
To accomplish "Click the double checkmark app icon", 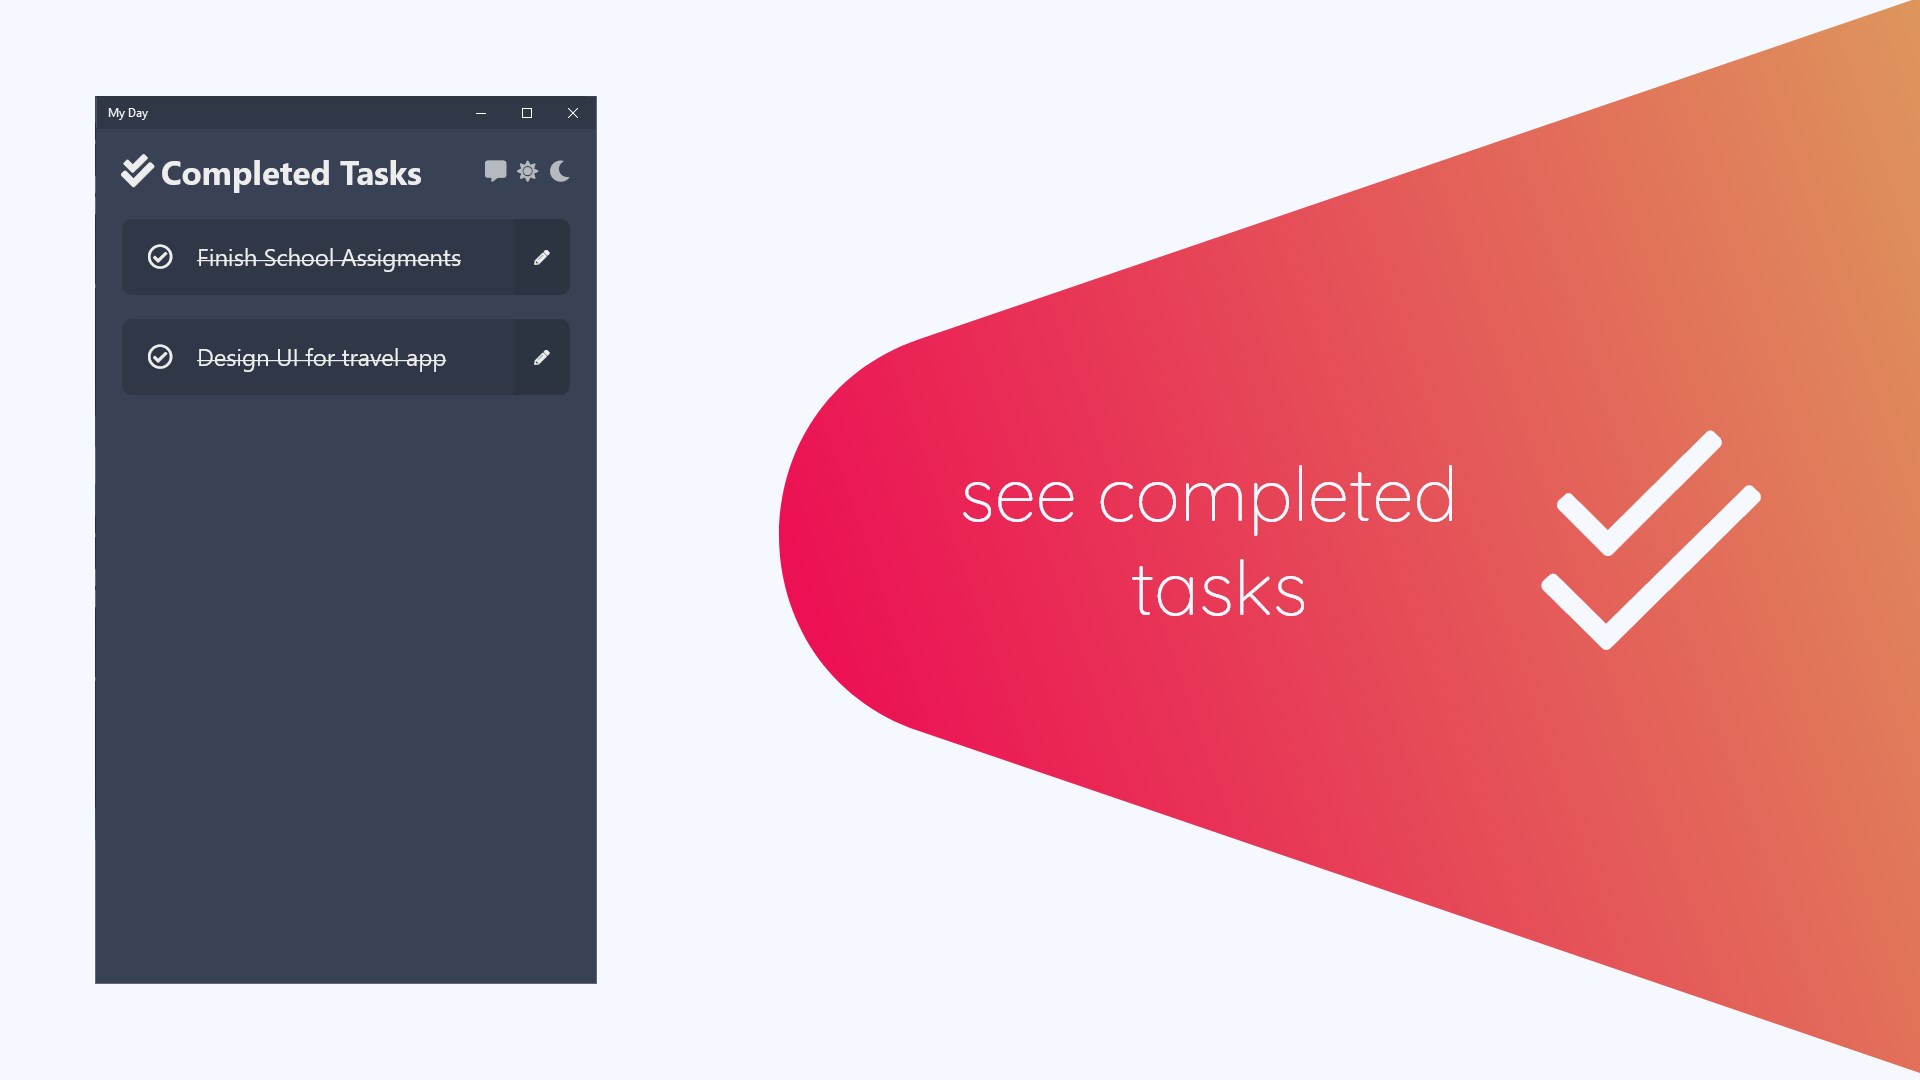I will (138, 171).
